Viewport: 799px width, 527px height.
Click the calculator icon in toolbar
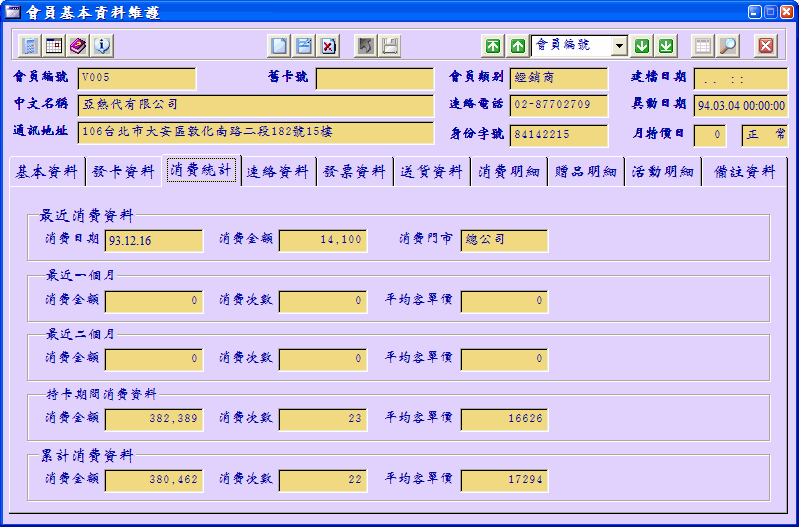click(x=30, y=46)
